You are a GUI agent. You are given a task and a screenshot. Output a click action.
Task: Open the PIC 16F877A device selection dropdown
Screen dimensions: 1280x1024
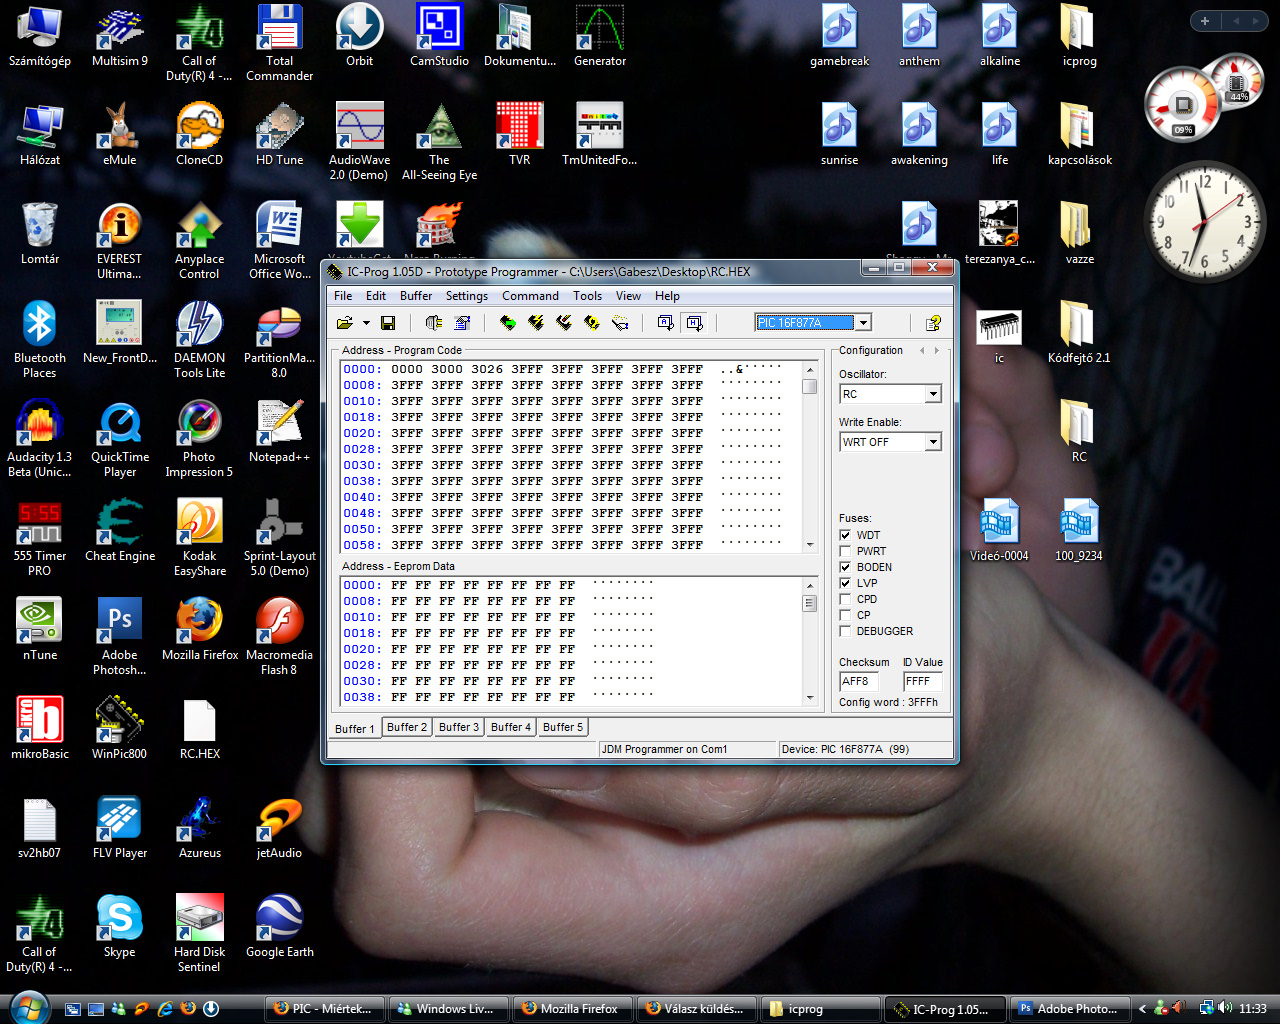click(864, 322)
